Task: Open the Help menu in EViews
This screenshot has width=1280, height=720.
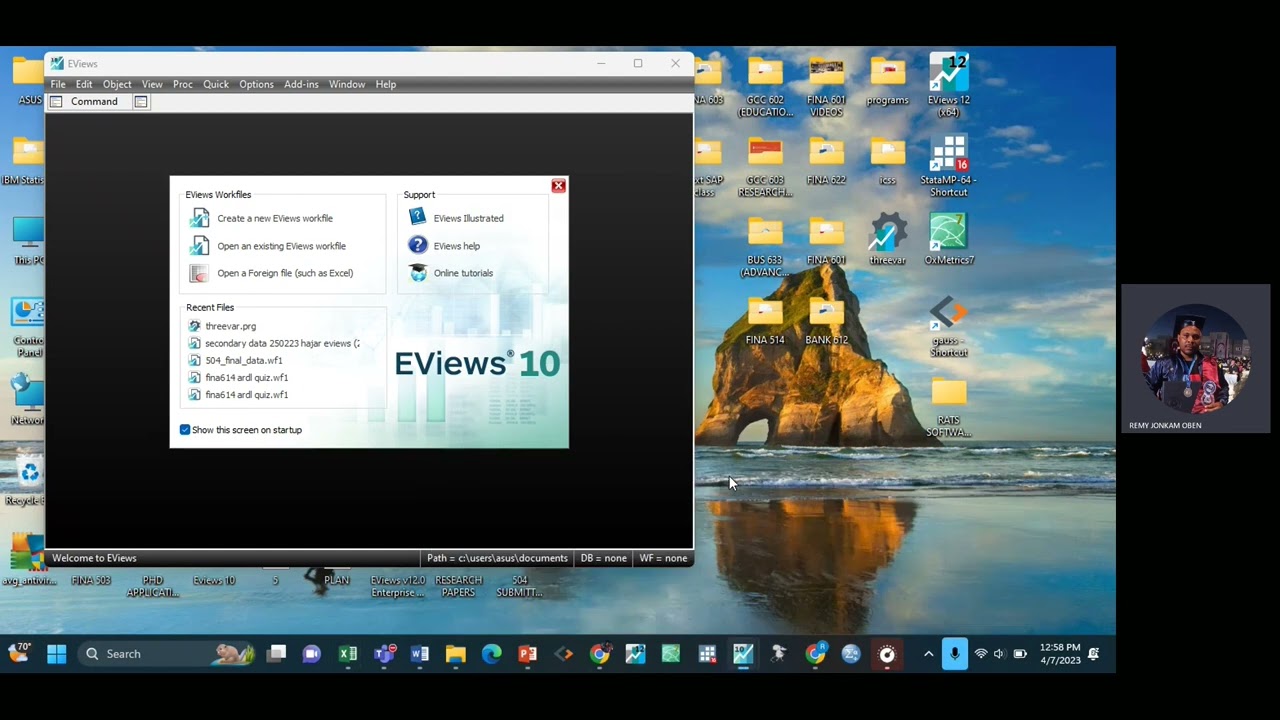Action: 386,84
